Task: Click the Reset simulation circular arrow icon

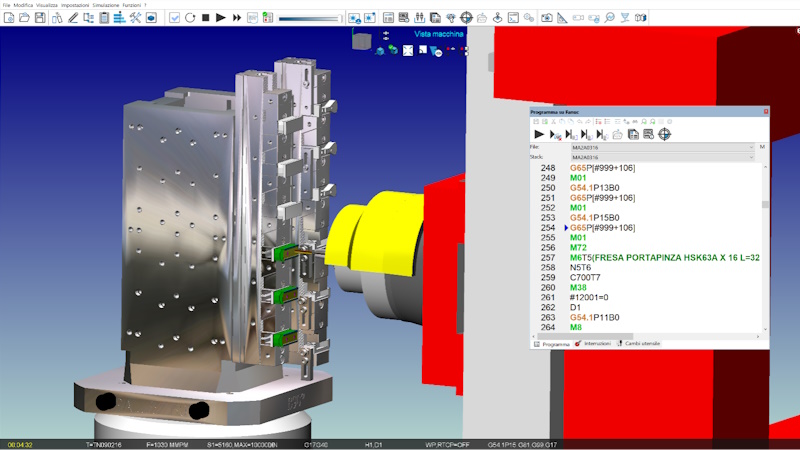Action: (x=190, y=18)
